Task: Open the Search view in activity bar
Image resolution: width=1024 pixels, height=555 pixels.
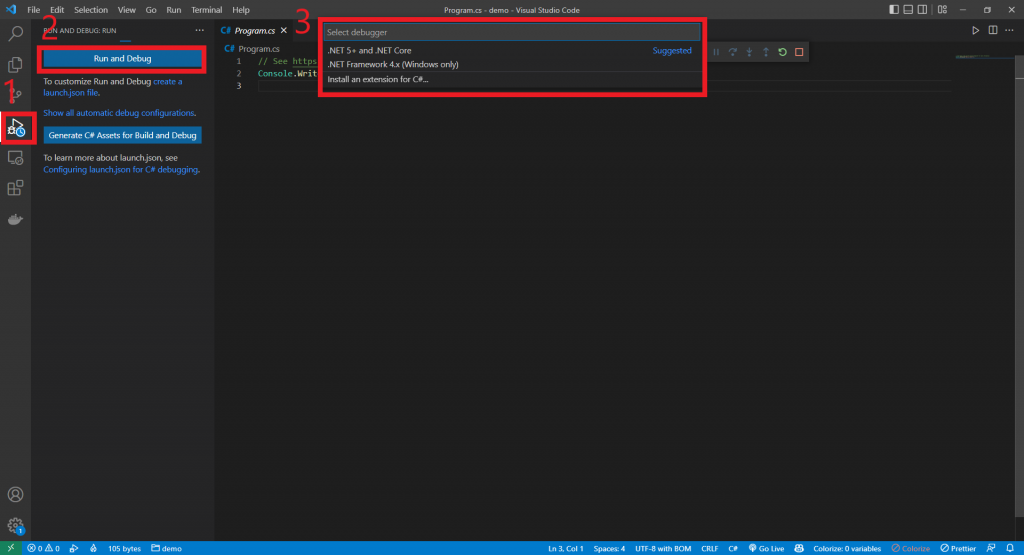Action: [15, 33]
